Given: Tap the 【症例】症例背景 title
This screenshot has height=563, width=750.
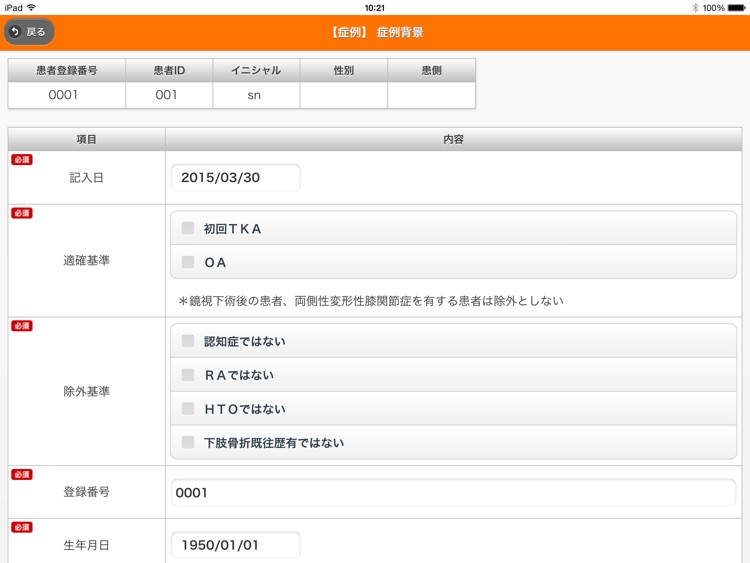Looking at the screenshot, I should 377,33.
